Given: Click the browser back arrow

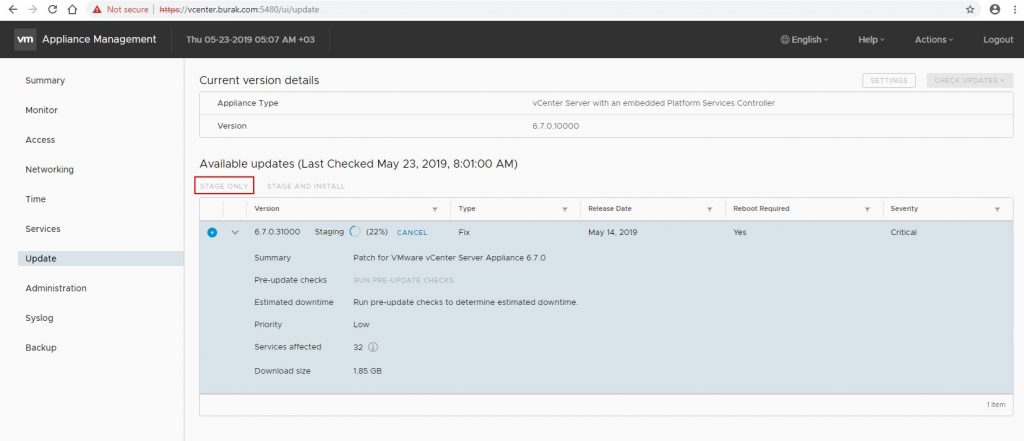Looking at the screenshot, I should point(12,10).
